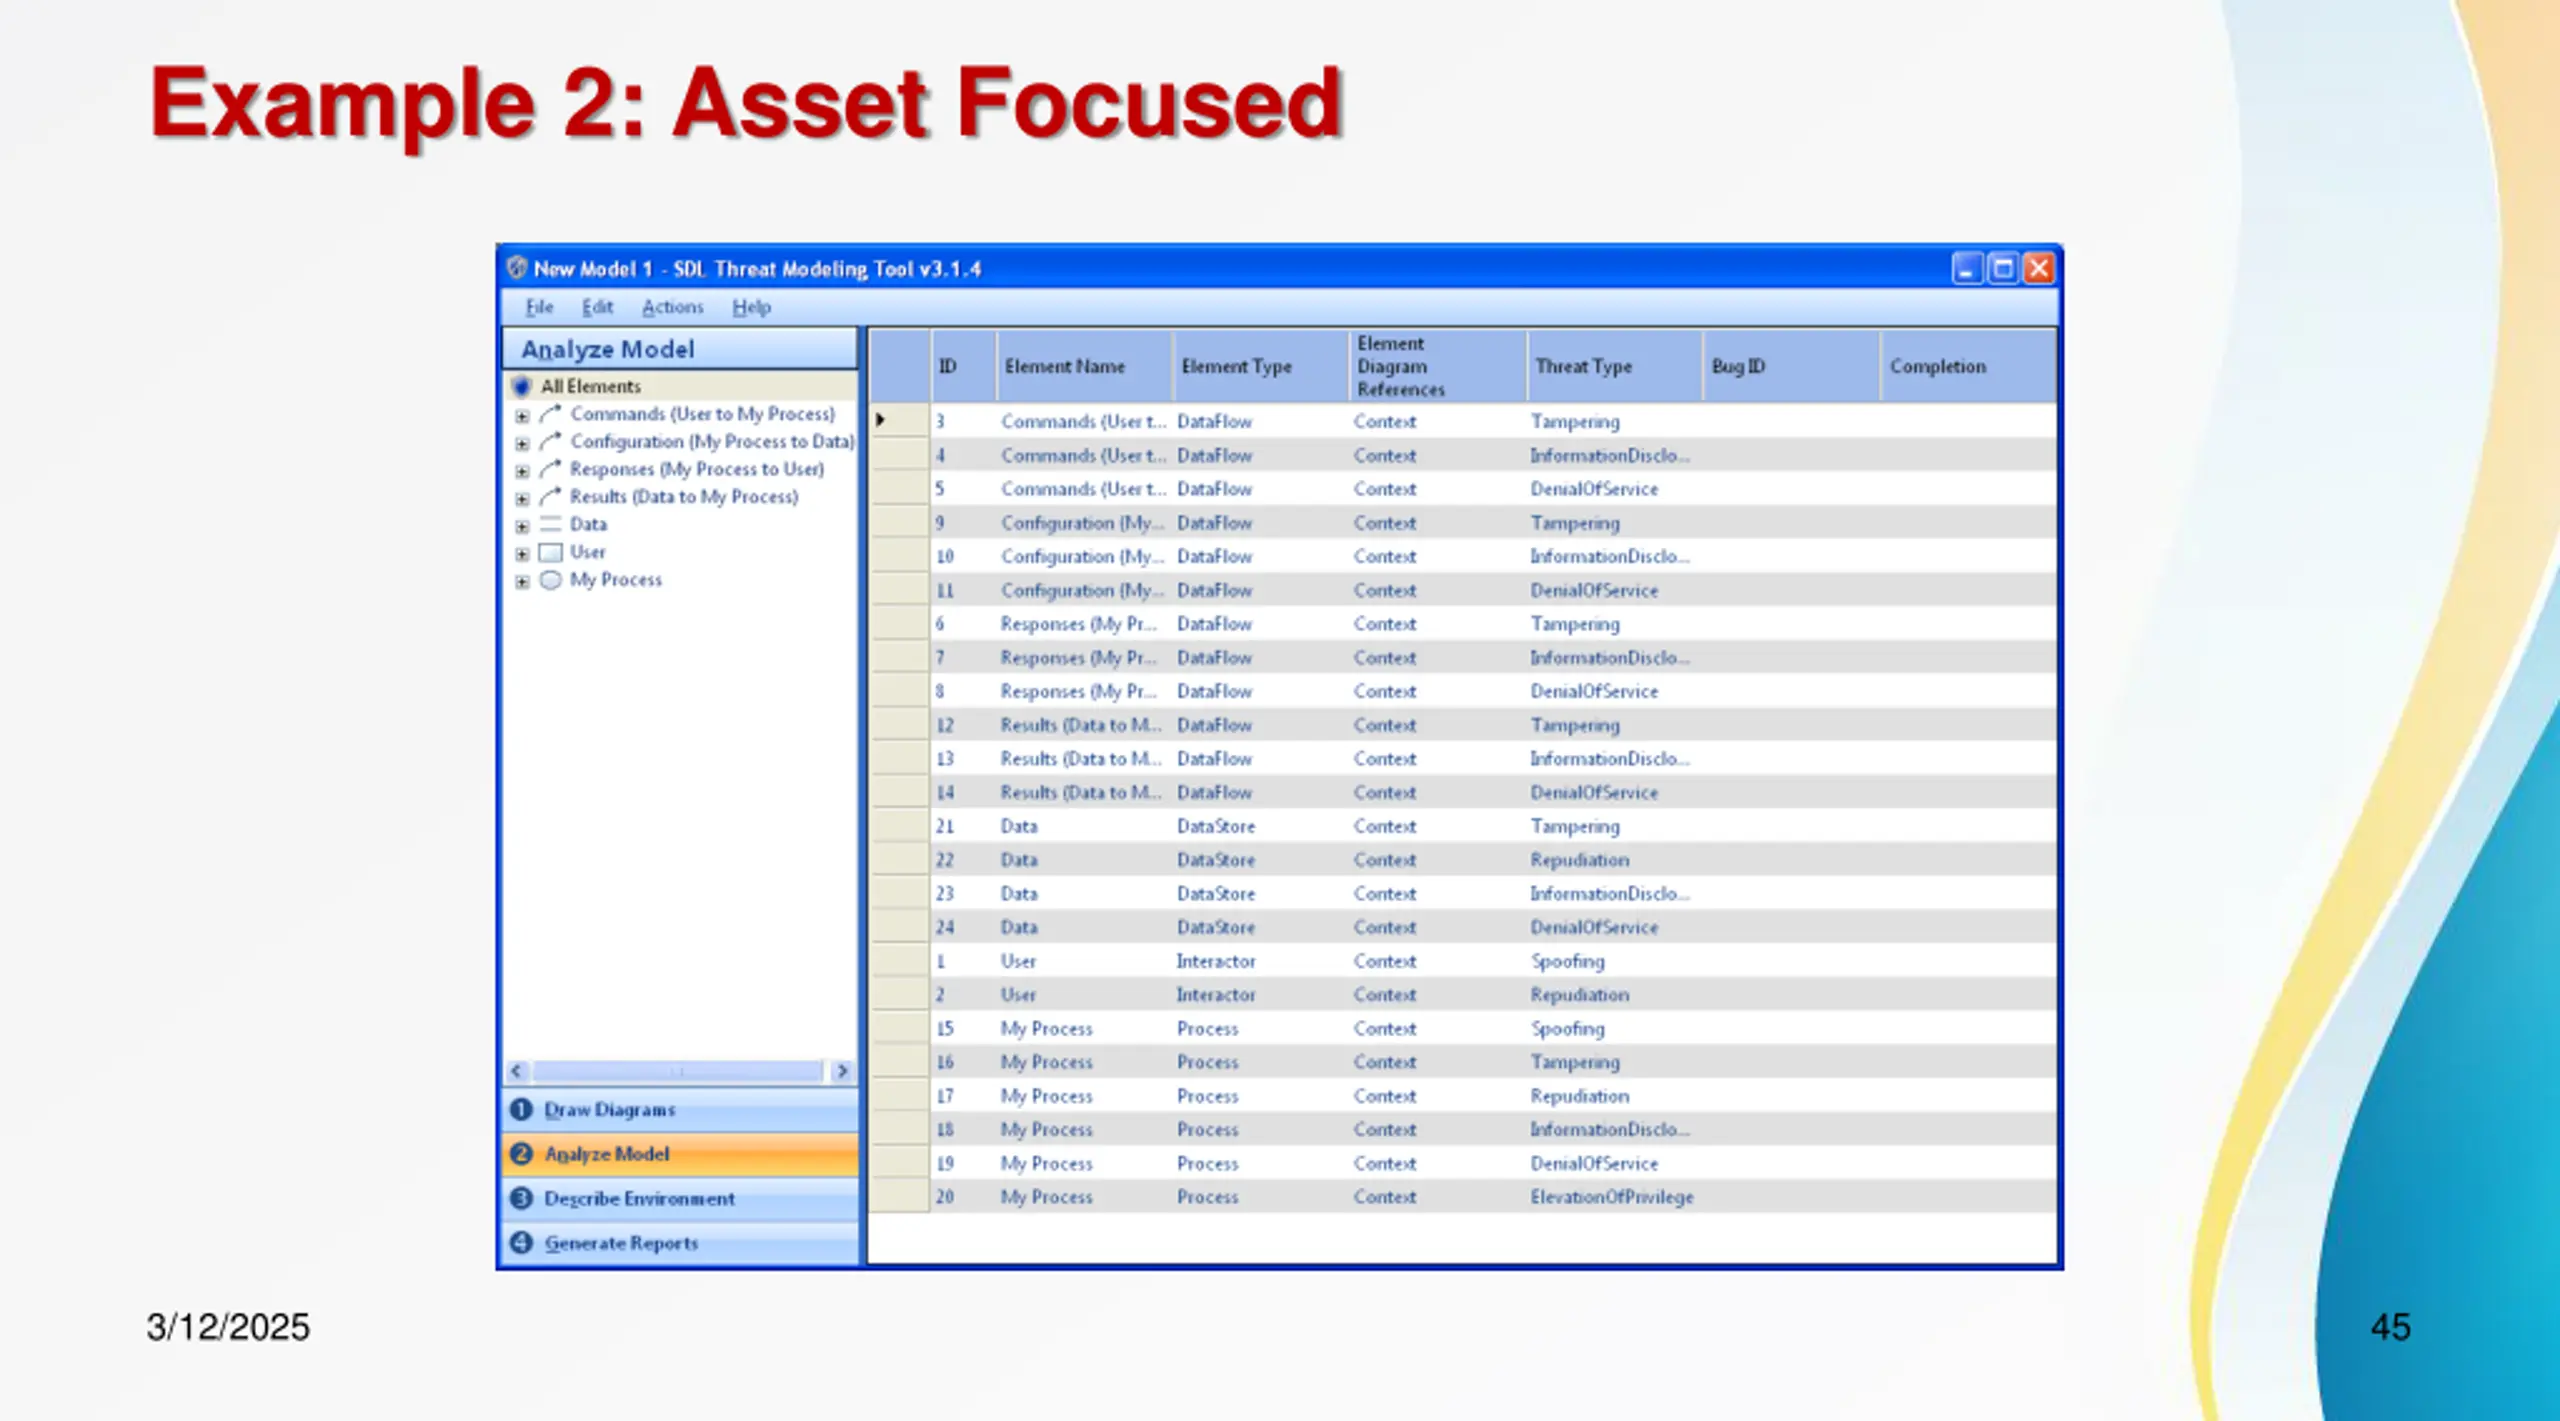Expand the My Process tree node
Image resolution: width=2560 pixels, height=1421 pixels.
[522, 581]
